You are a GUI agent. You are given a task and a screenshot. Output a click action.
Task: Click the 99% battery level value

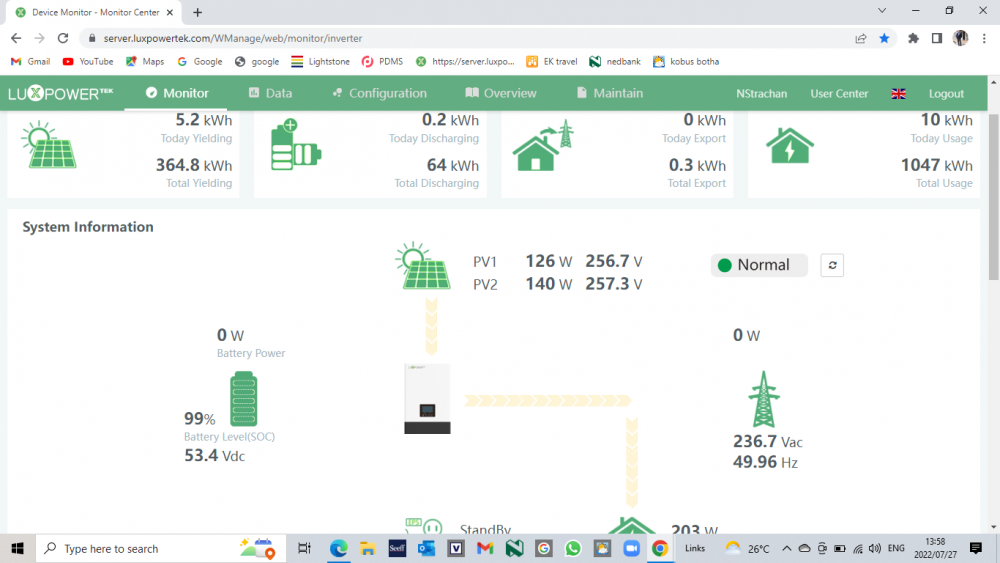point(200,418)
